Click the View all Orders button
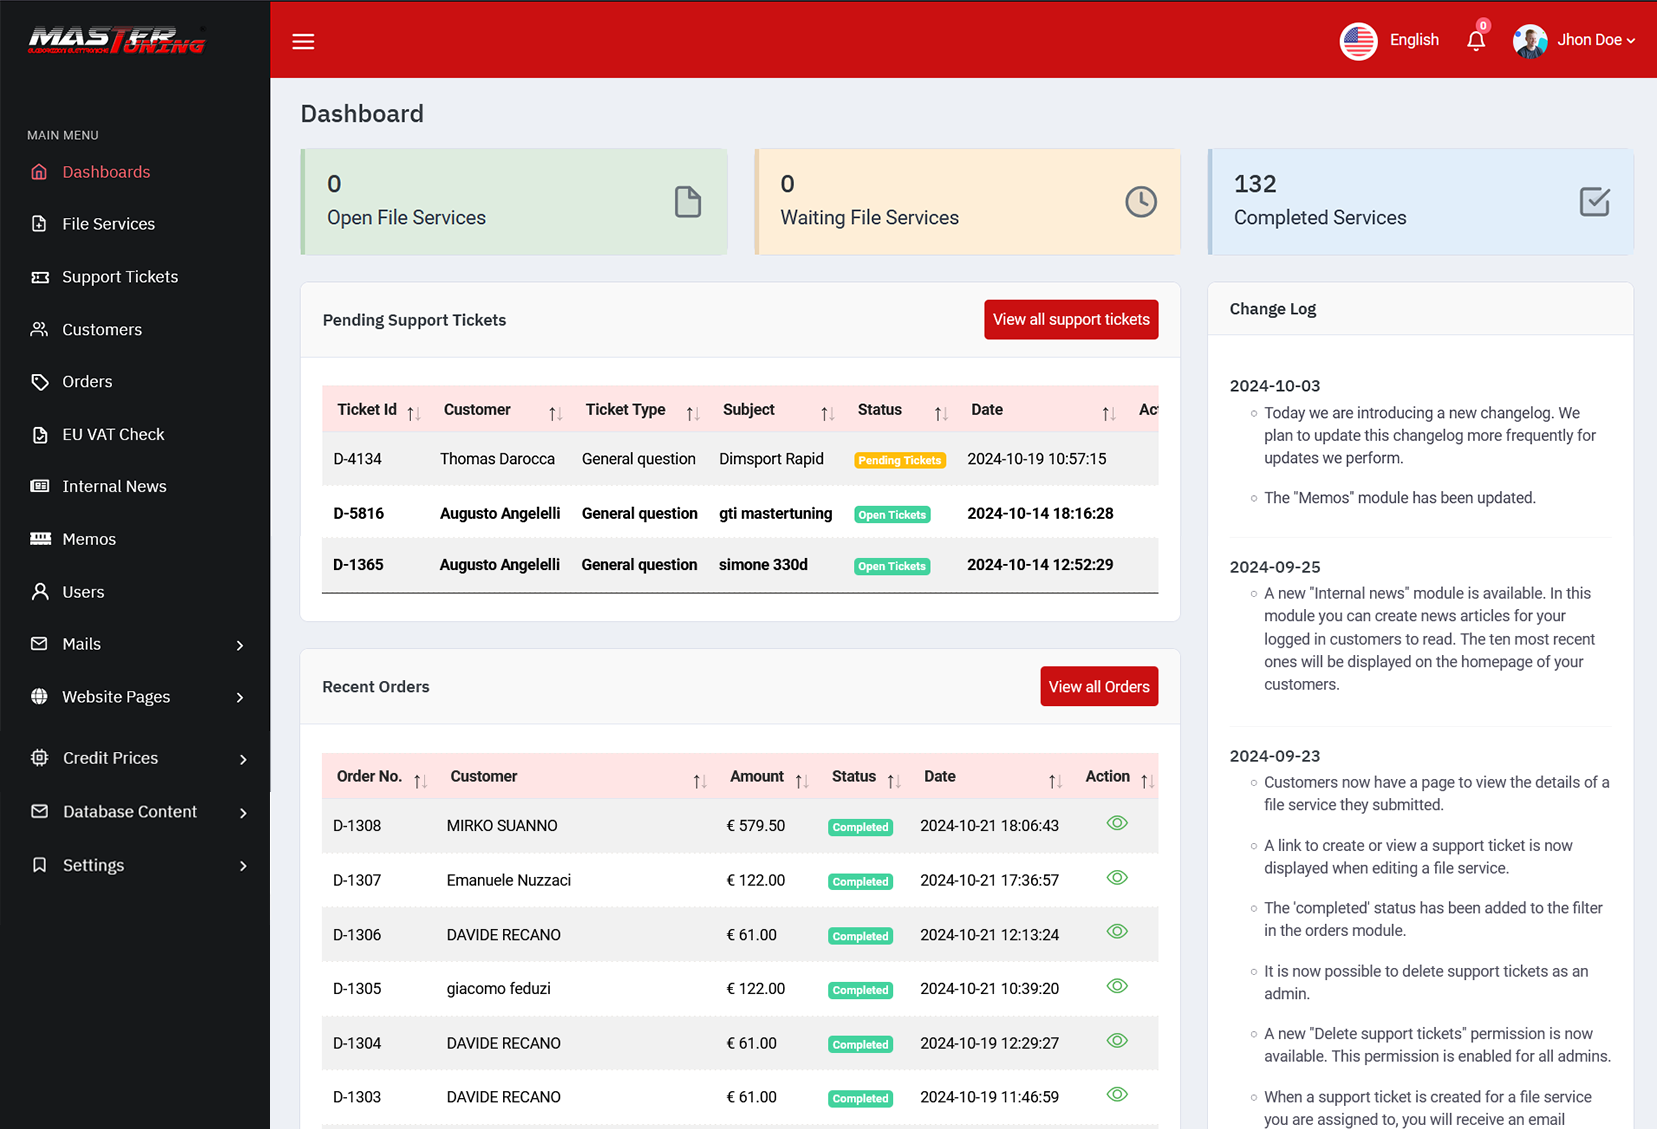The image size is (1657, 1129). pos(1098,687)
